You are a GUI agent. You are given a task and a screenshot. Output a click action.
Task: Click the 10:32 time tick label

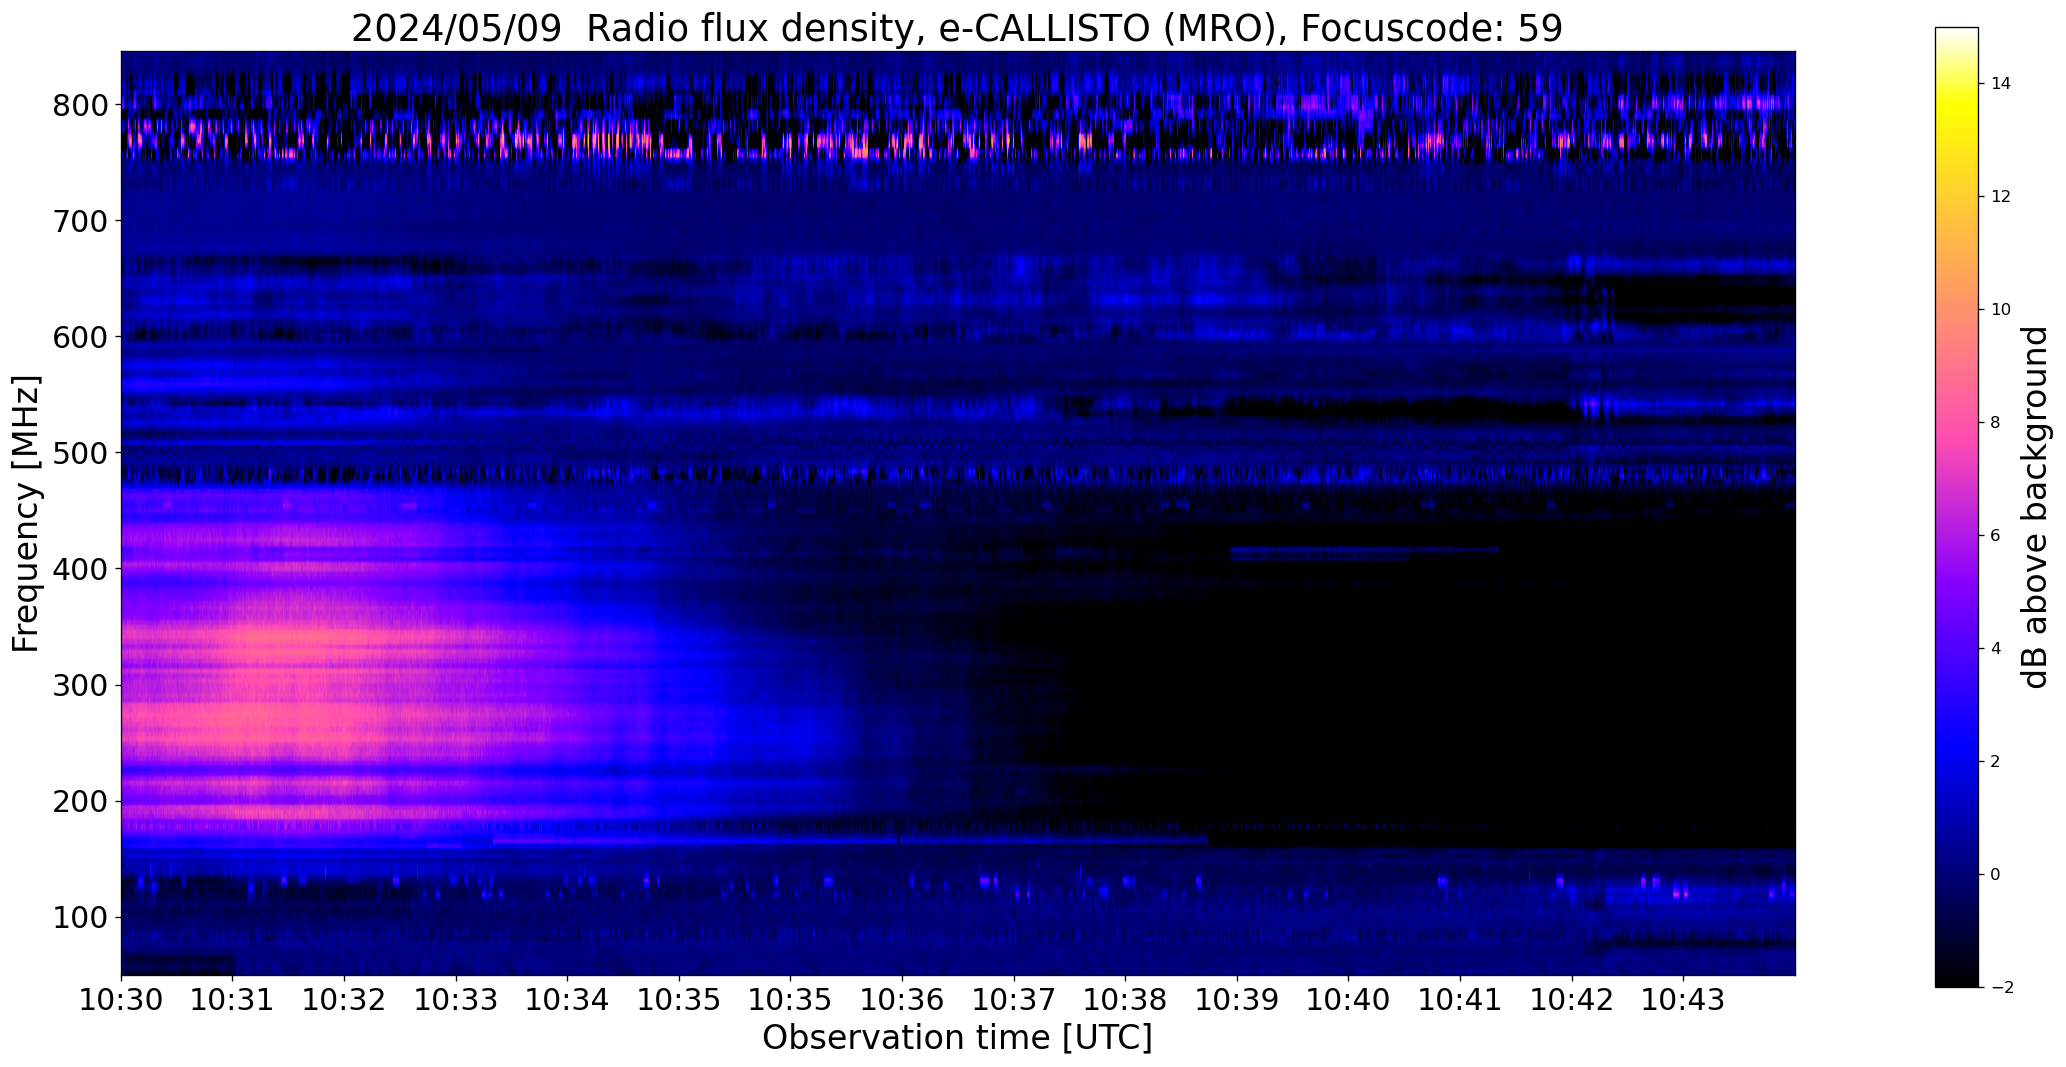[345, 1000]
